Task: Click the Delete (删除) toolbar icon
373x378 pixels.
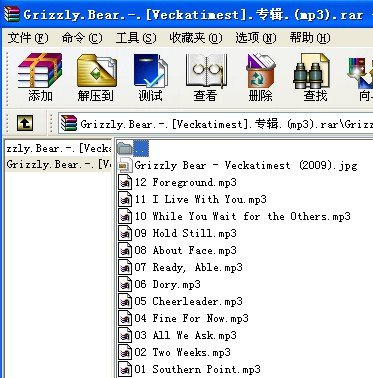Action: [261, 77]
